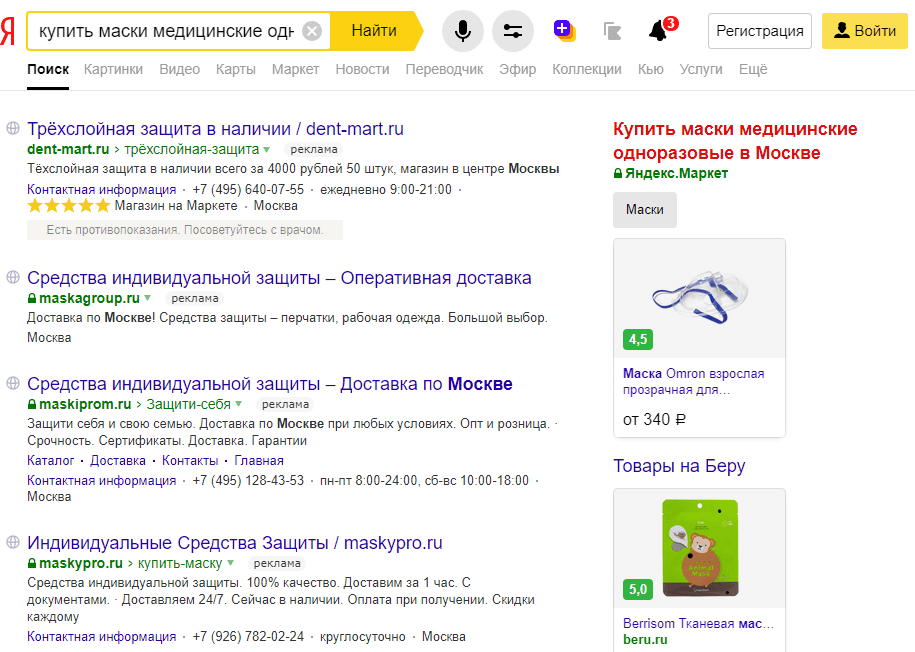This screenshot has height=652, width=915.
Task: Click the gray bookmarks flag icon
Action: tap(613, 31)
